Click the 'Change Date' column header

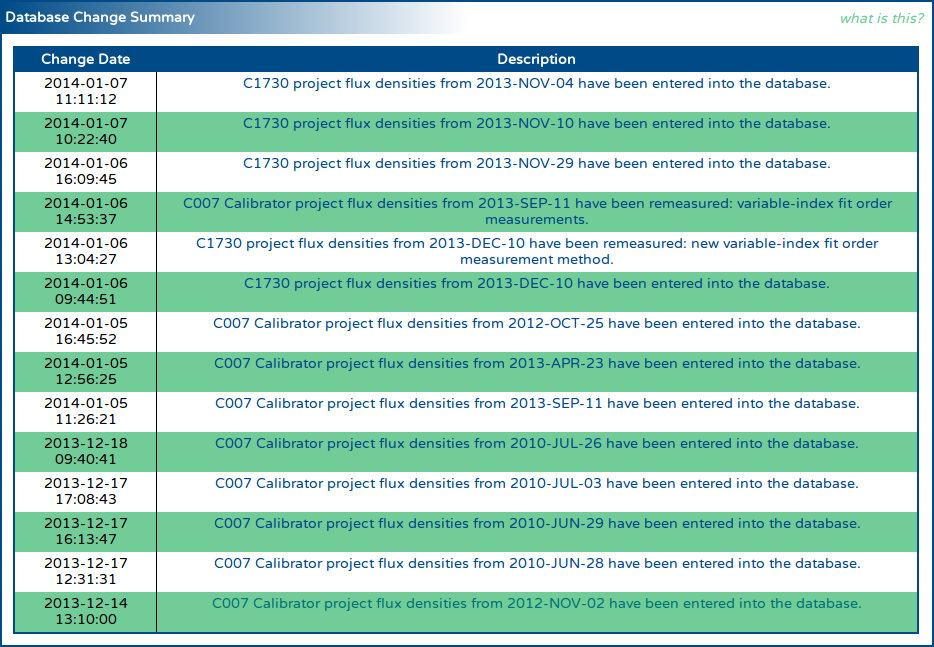coord(86,59)
